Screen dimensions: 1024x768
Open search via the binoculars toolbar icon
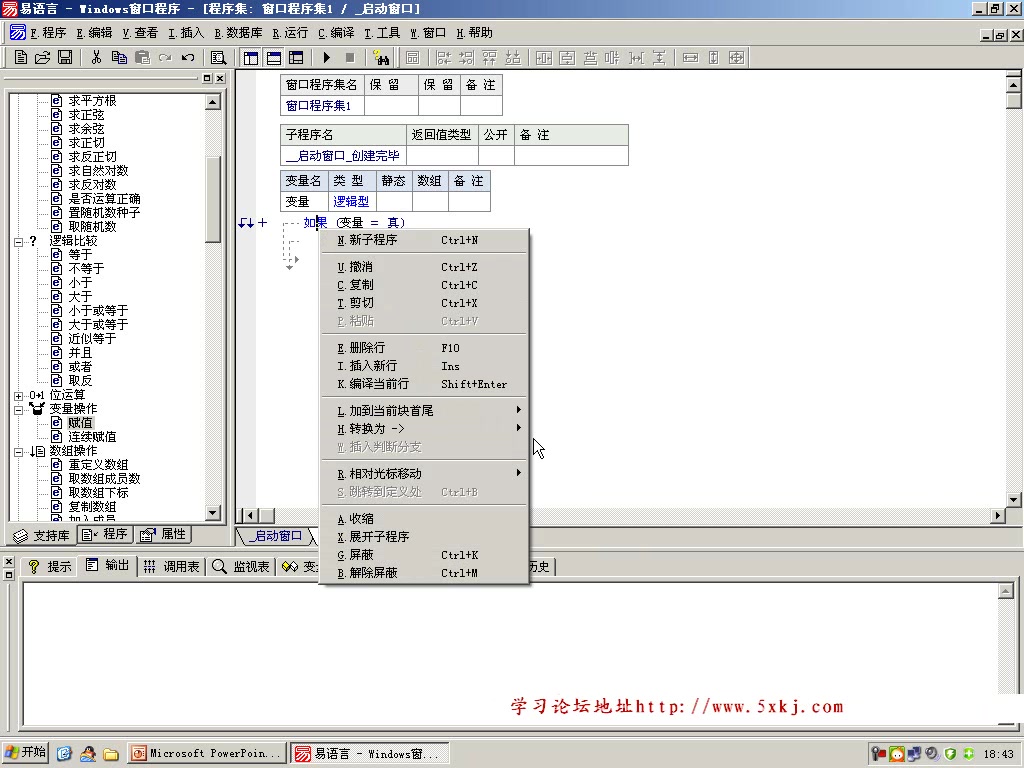pyautogui.click(x=381, y=57)
